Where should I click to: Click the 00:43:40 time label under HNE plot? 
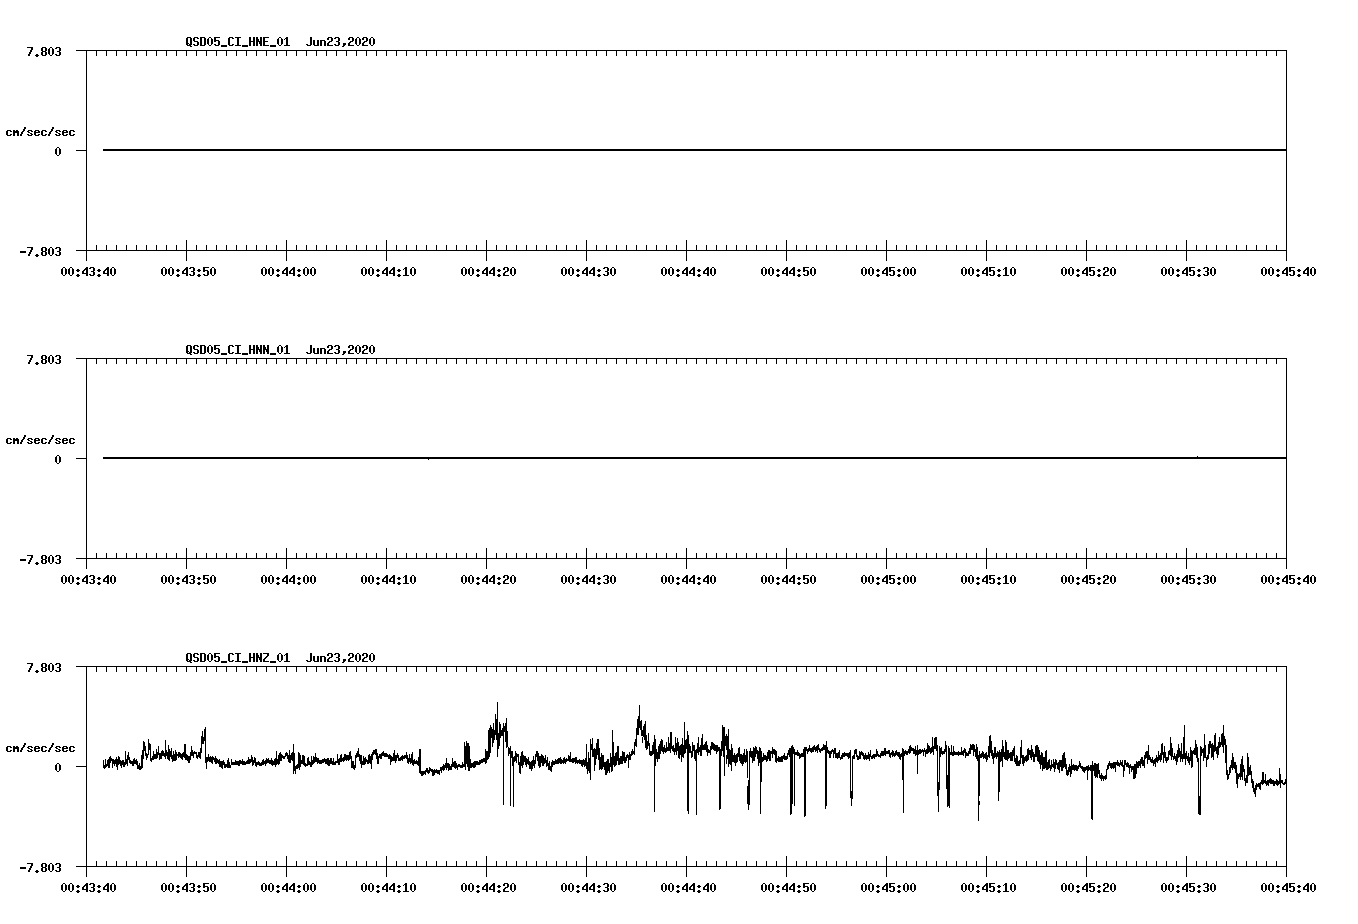pos(88,271)
